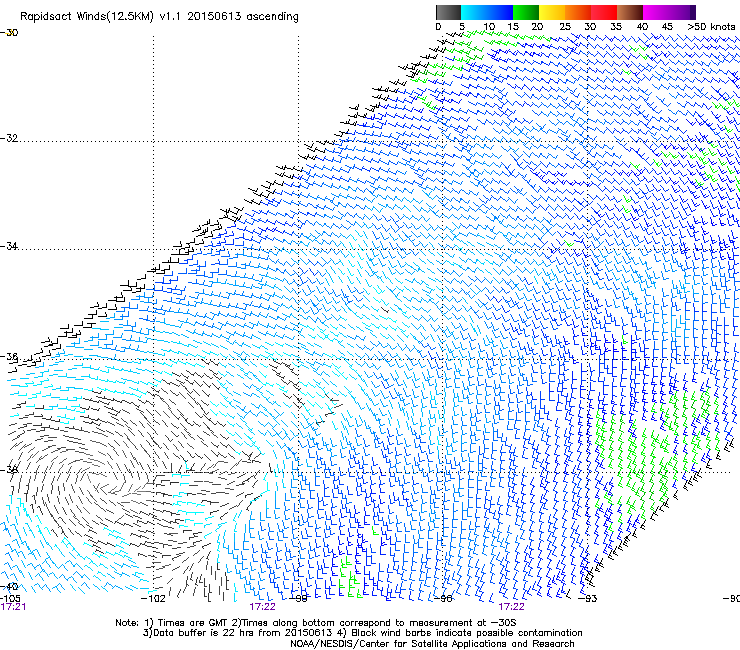Click the '20150613 ascending' text in title
This screenshot has height=650, width=740.
(x=243, y=17)
